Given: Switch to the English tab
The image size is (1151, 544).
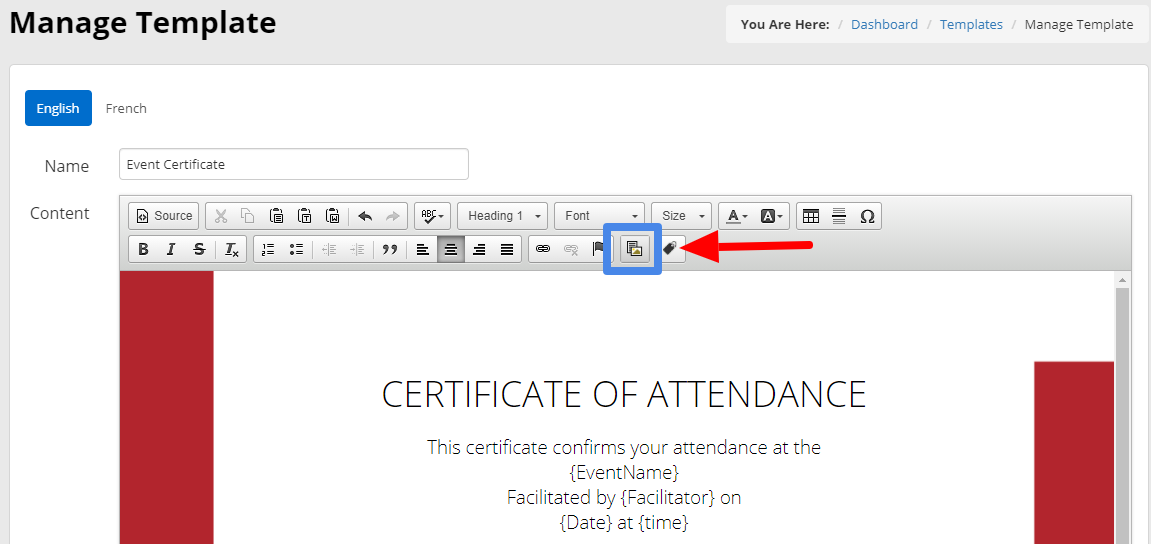Looking at the screenshot, I should point(58,108).
